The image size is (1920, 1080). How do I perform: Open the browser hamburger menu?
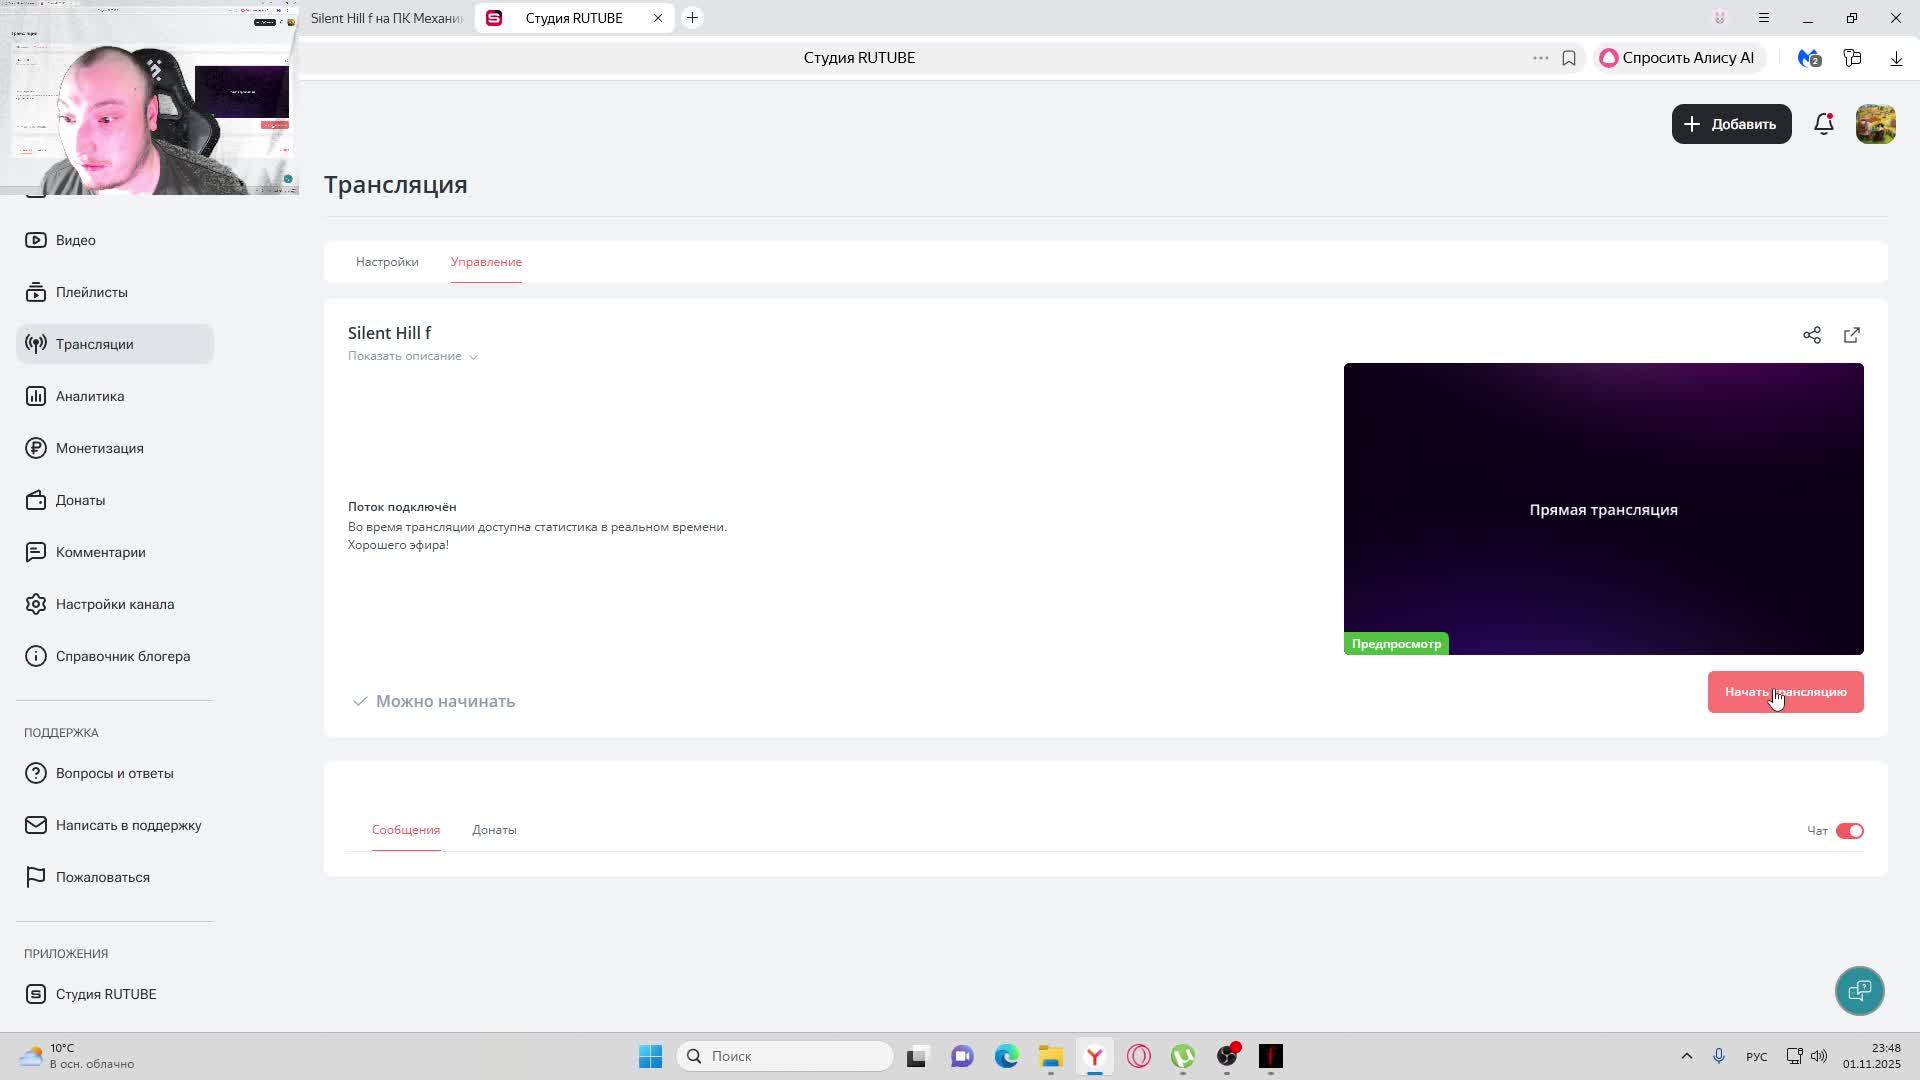coord(1763,18)
